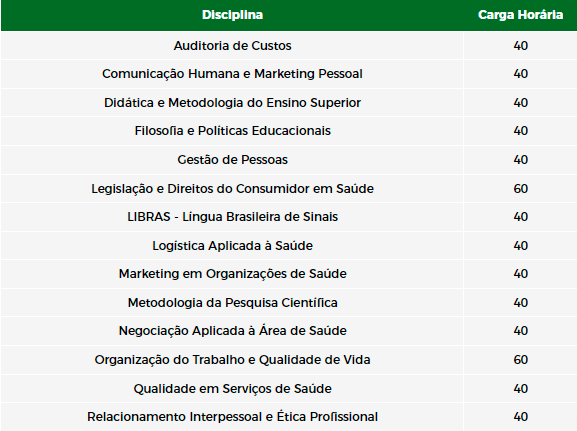Viewport: 577px width, 431px height.
Task: Click Didática e Metodologia do Ensino Superior
Action: [x=232, y=103]
